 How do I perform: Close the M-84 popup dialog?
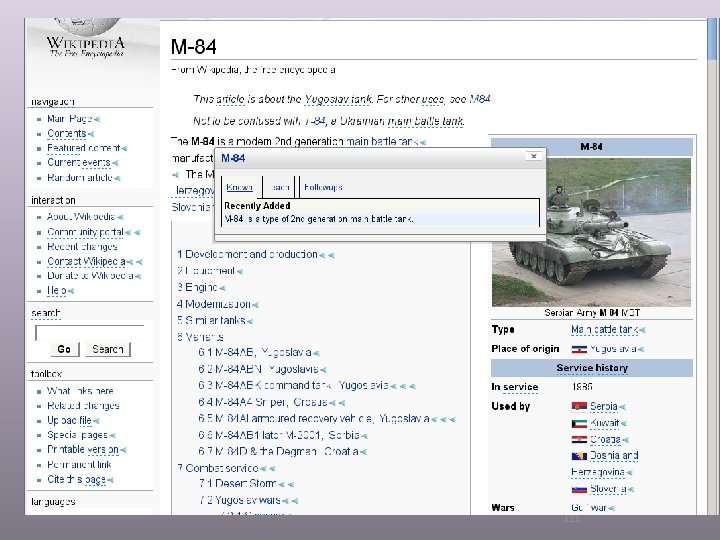coord(534,156)
